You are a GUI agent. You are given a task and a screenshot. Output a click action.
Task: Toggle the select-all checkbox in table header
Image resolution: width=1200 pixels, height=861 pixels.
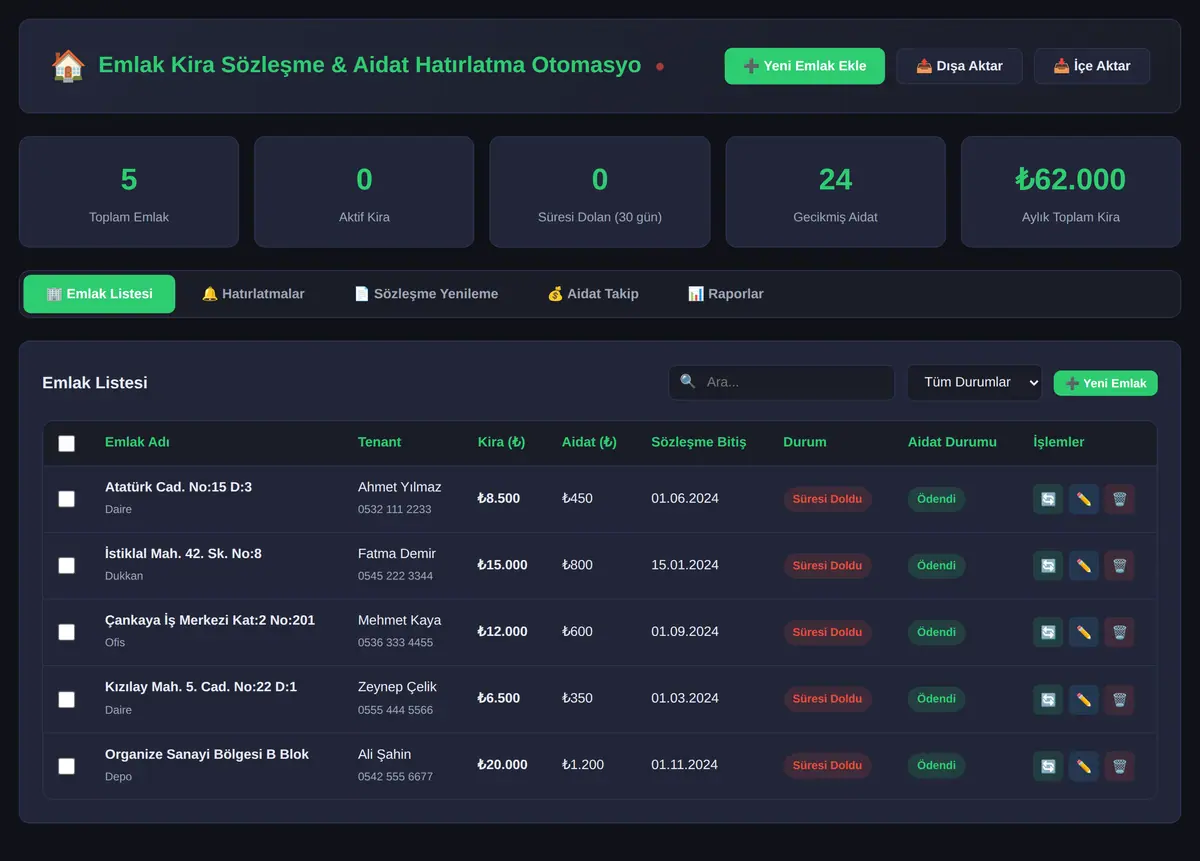(66, 443)
